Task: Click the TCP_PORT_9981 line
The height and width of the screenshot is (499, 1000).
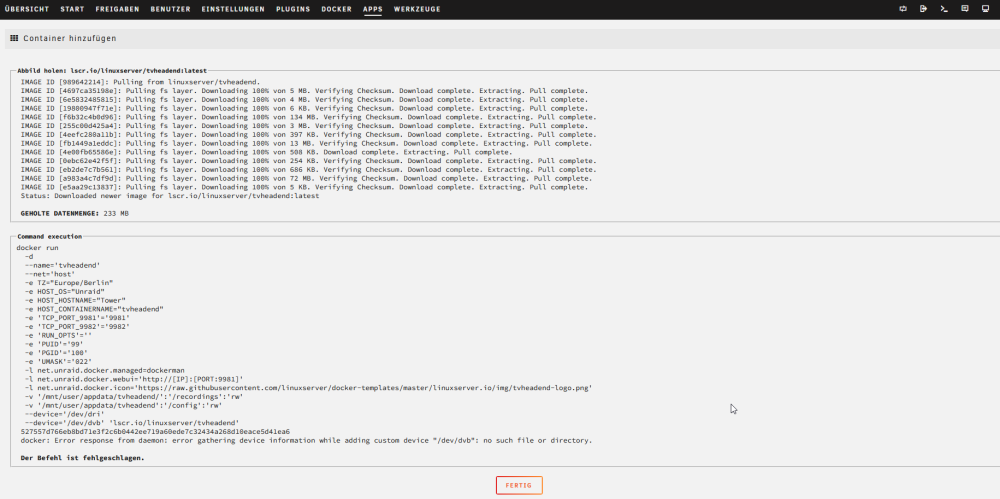Action: point(77,317)
